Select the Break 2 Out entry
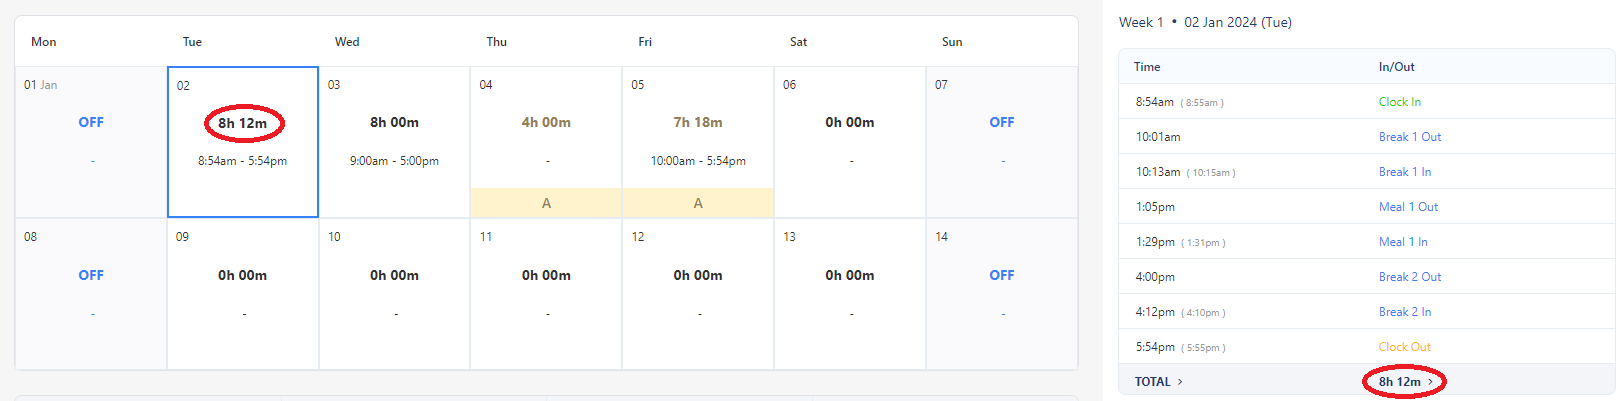The width and height of the screenshot is (1623, 401). pos(1409,277)
